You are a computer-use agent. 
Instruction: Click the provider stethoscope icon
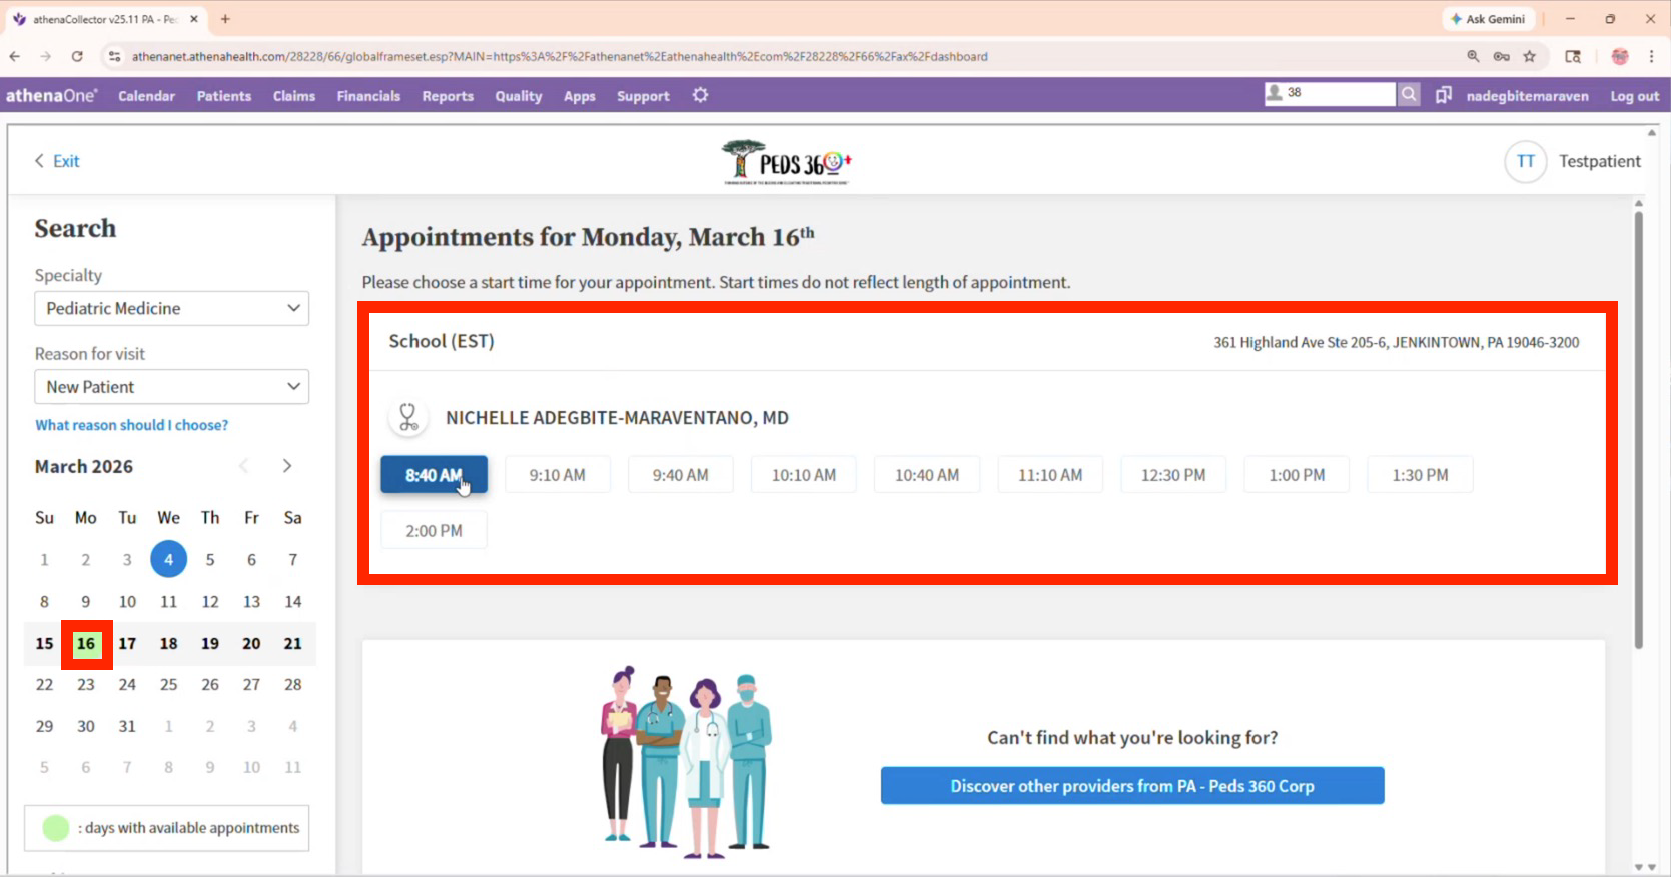point(408,417)
